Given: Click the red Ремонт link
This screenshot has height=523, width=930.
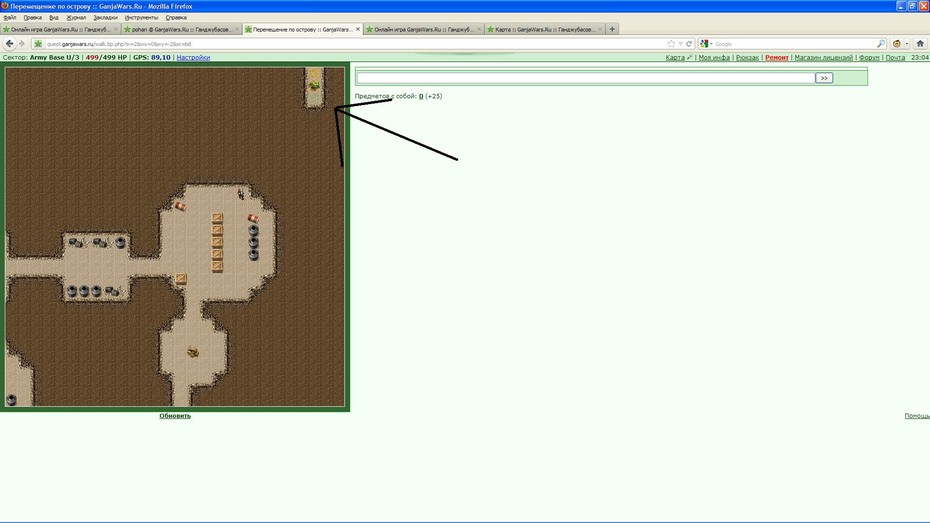Looking at the screenshot, I should pyautogui.click(x=777, y=58).
